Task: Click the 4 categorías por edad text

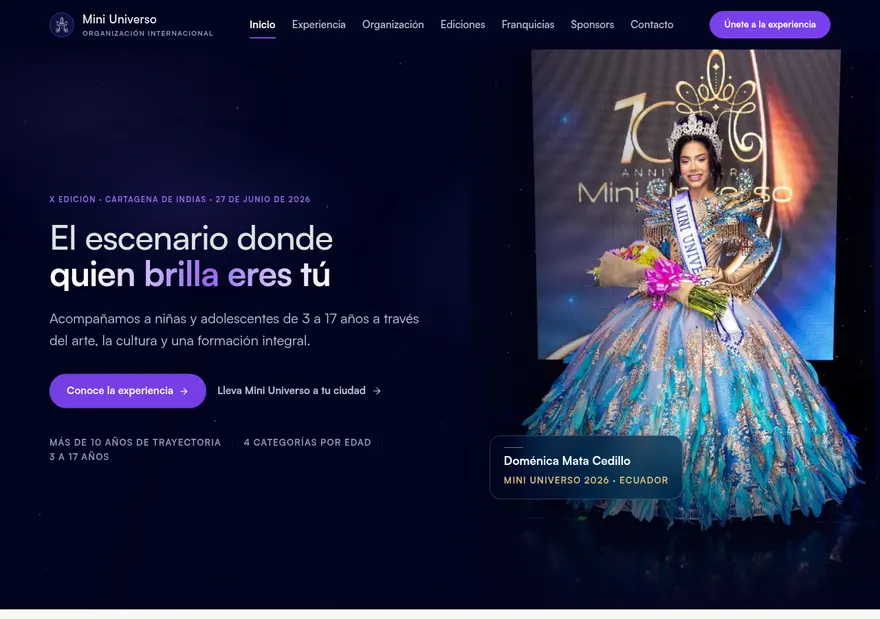Action: tap(307, 442)
